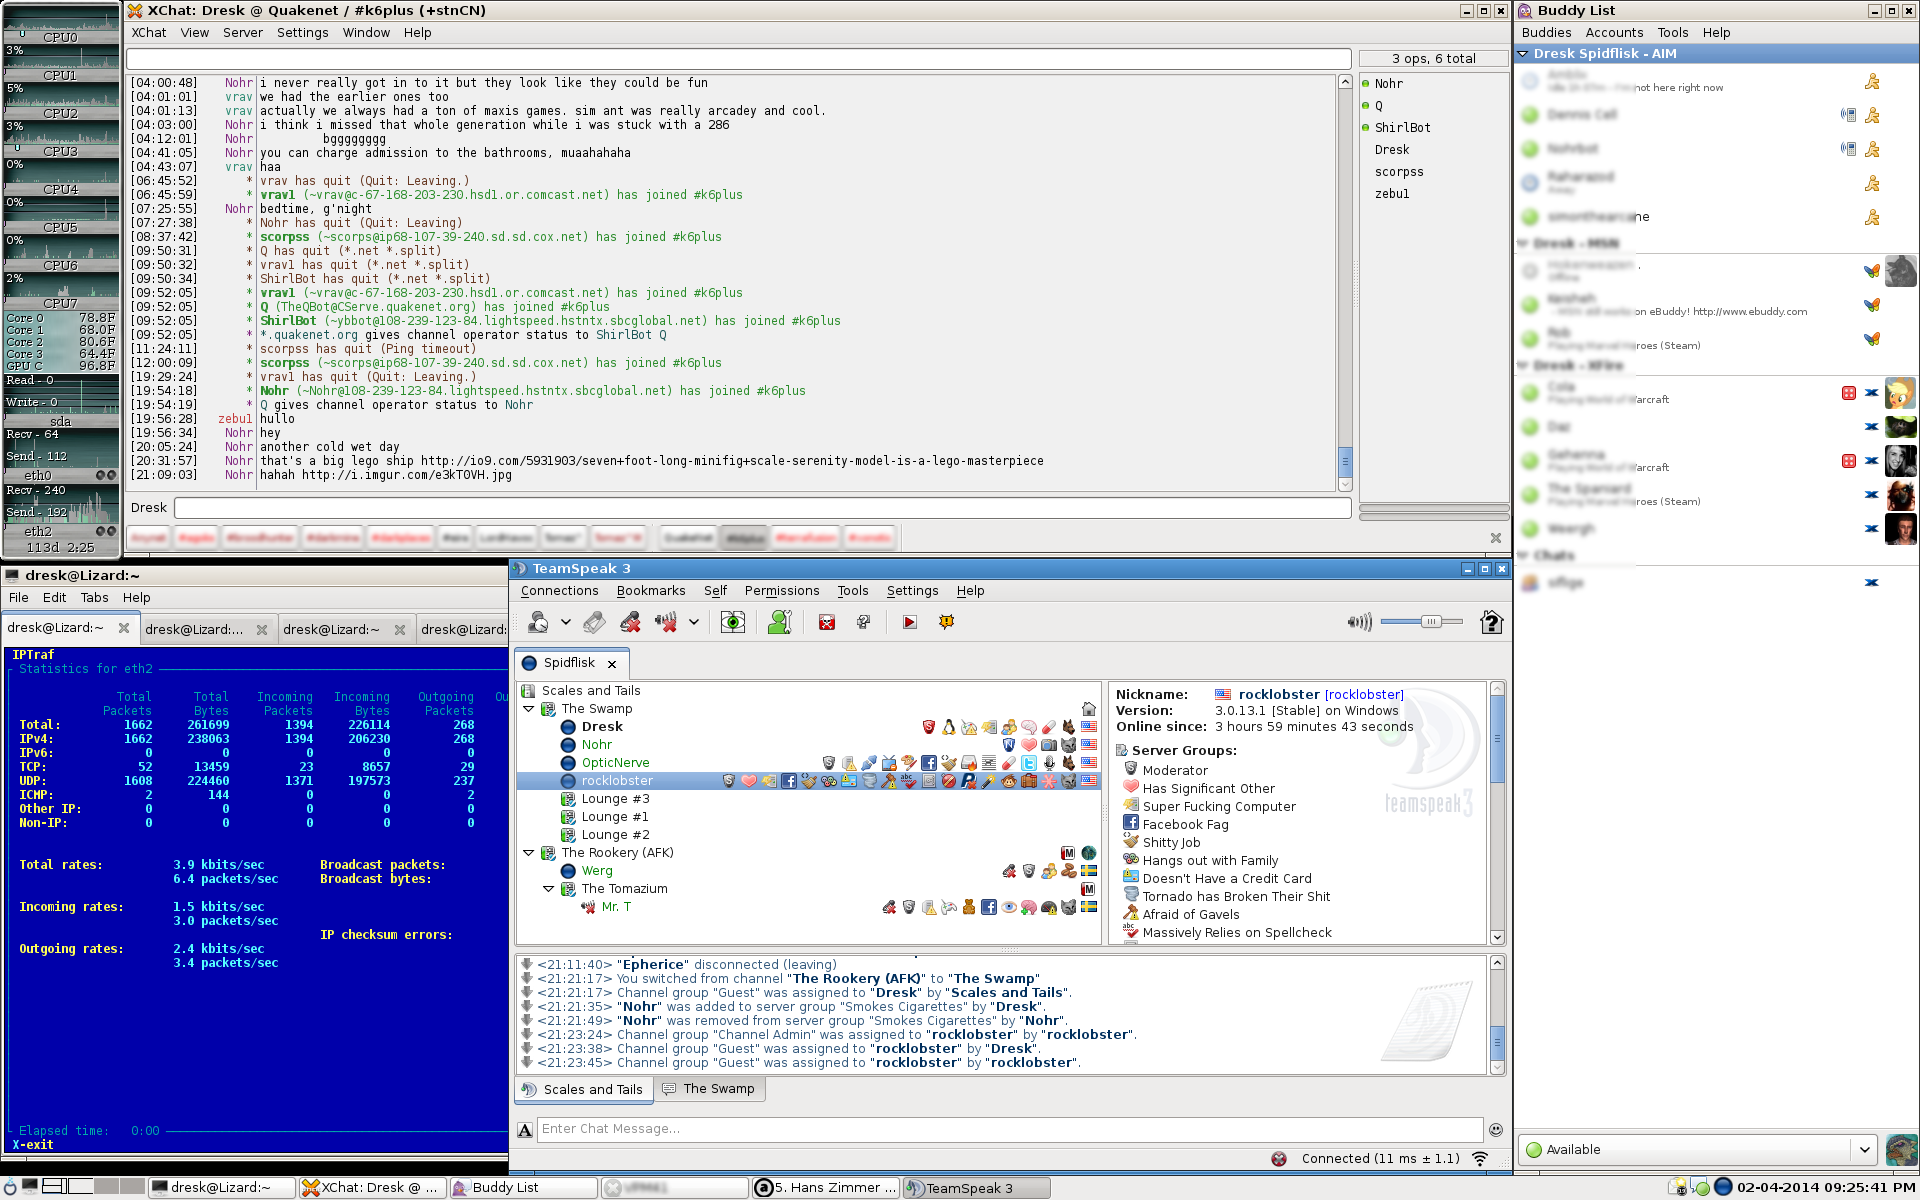The width and height of the screenshot is (1920, 1200).
Task: Open Tabs menu in terminal window
Action: pos(95,598)
